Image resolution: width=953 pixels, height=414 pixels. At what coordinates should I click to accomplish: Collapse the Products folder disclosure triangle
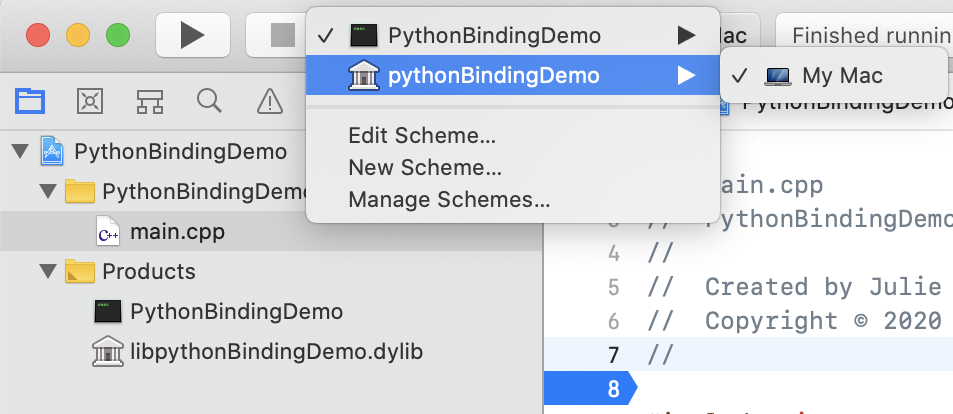coord(48,271)
